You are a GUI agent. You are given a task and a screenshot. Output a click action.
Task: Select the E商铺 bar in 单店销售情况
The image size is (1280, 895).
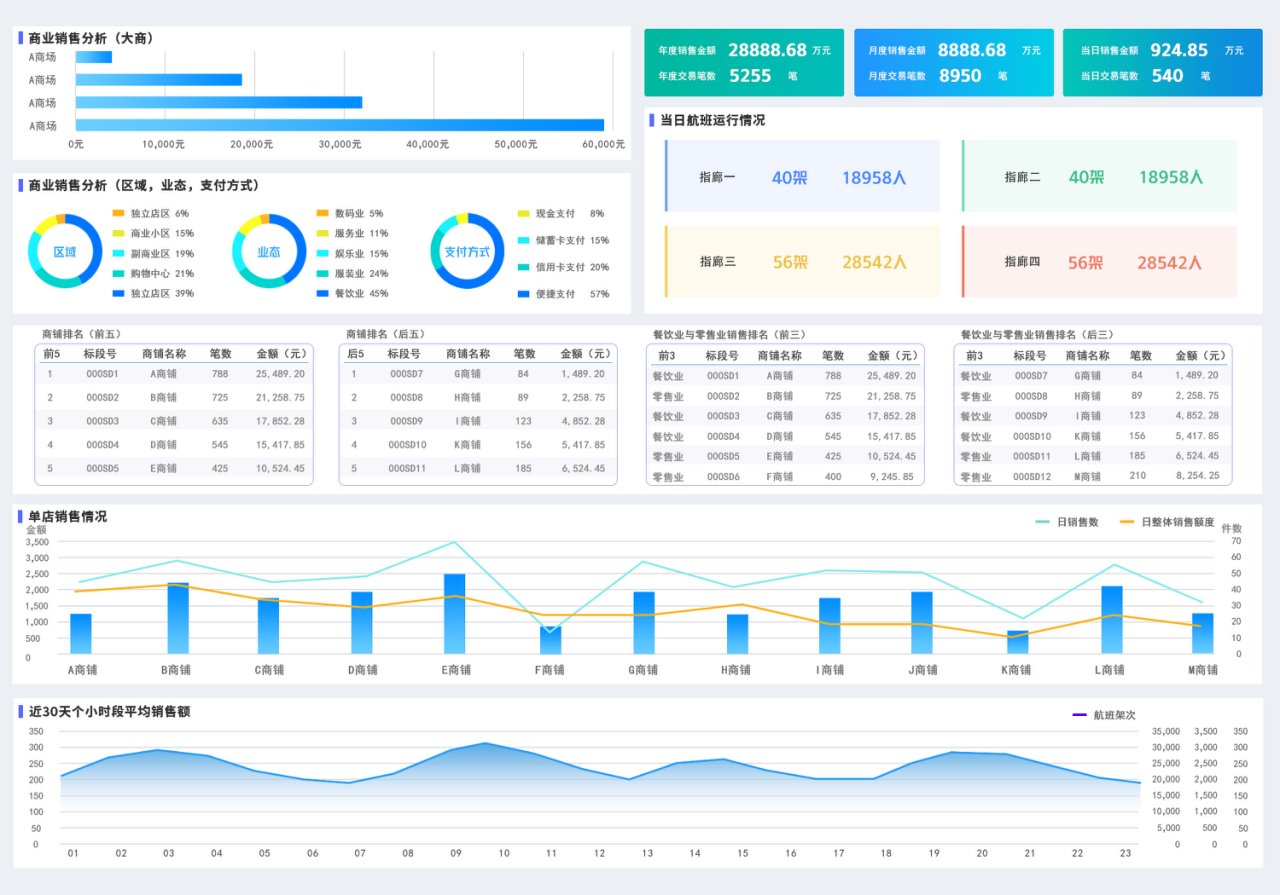[454, 613]
